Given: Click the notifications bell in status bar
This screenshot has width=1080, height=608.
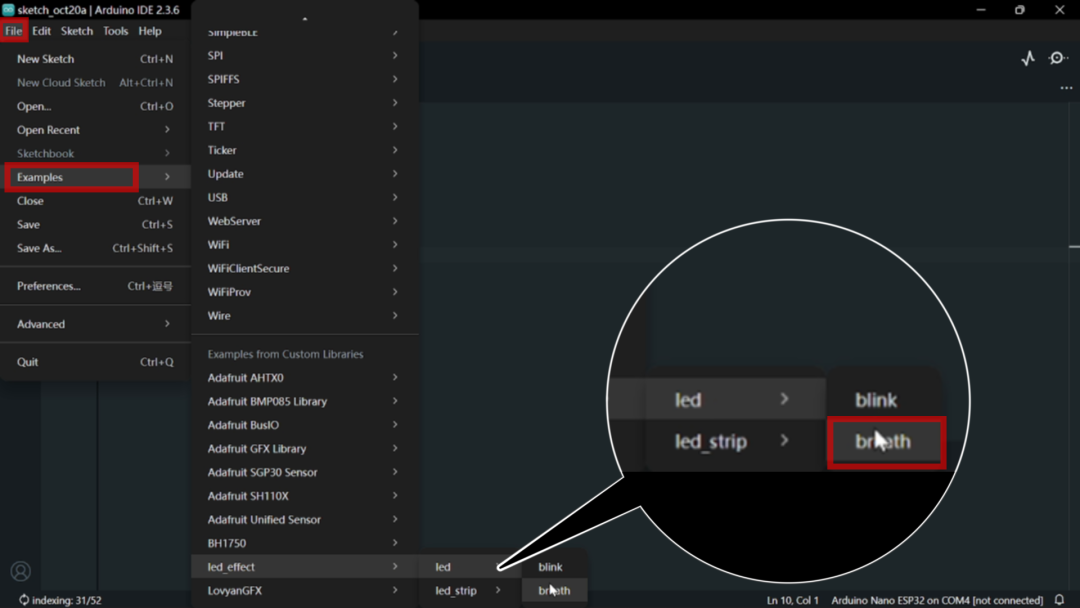Looking at the screenshot, I should (1059, 600).
